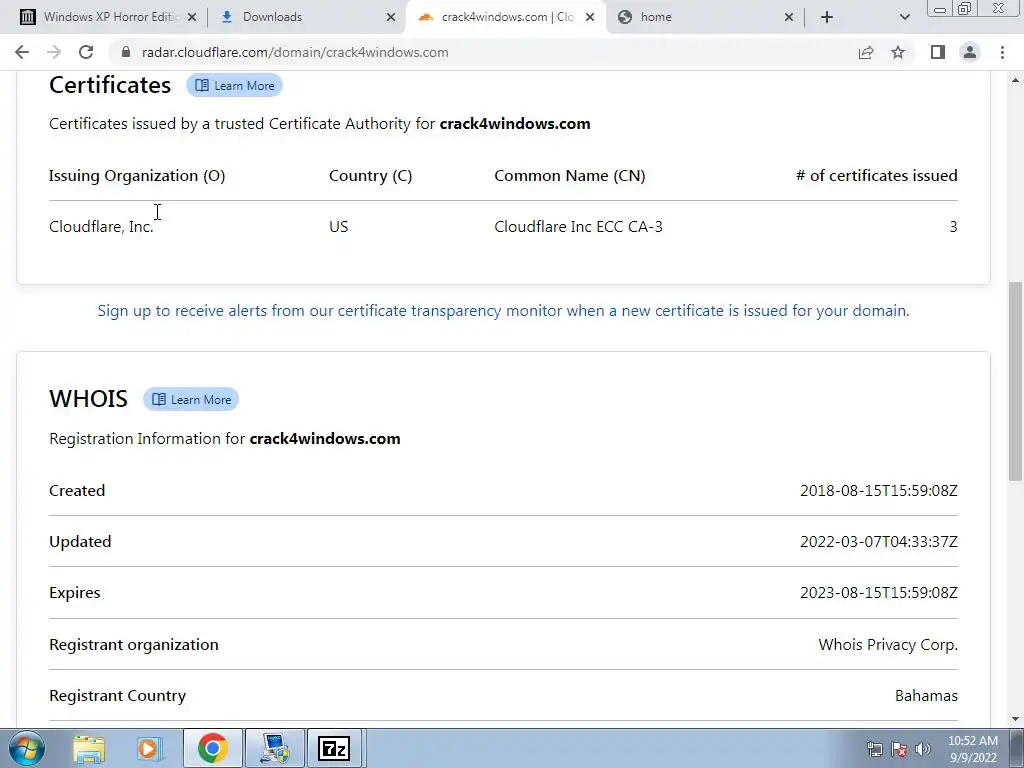Share this page using the share icon

[x=866, y=52]
